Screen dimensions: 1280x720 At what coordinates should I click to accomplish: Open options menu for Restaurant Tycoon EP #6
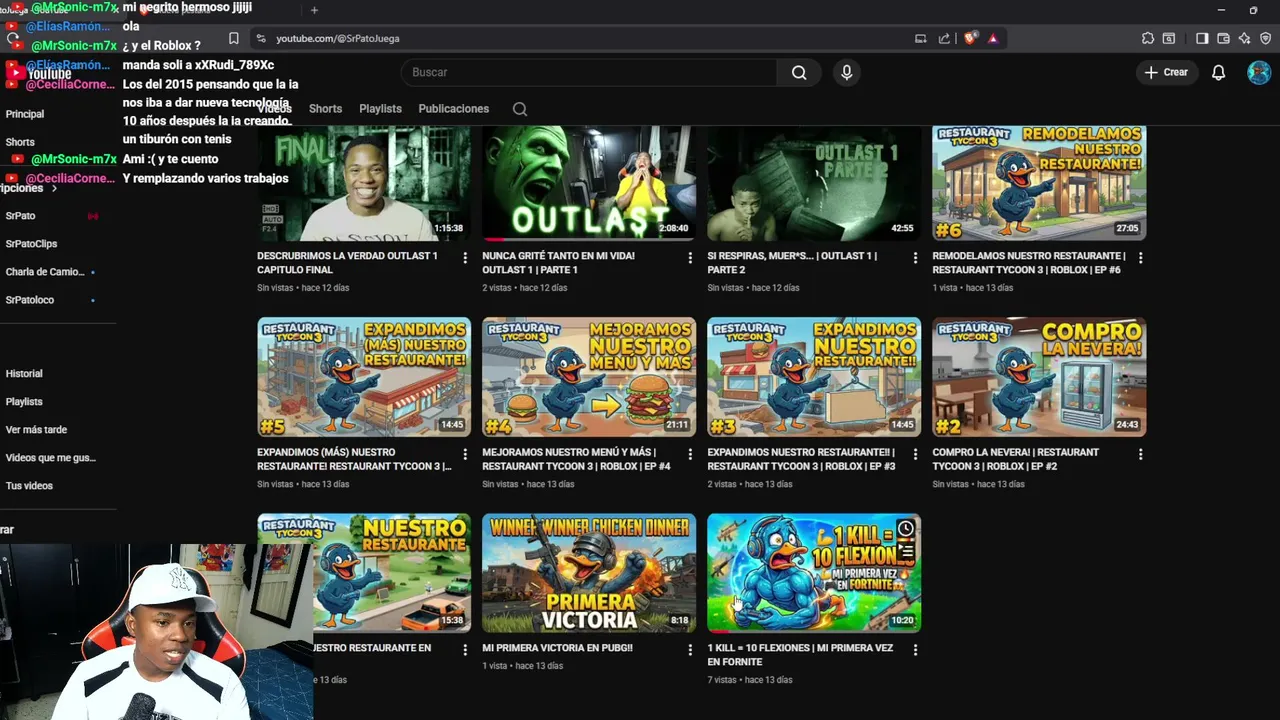pyautogui.click(x=1140, y=258)
